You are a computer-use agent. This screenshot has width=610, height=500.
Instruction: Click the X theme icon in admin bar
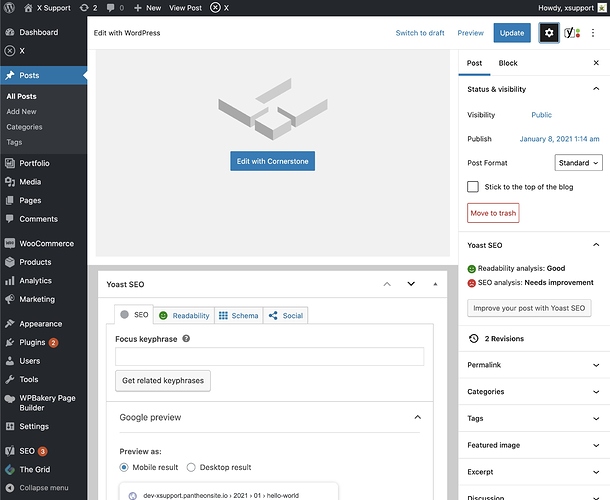(x=219, y=8)
